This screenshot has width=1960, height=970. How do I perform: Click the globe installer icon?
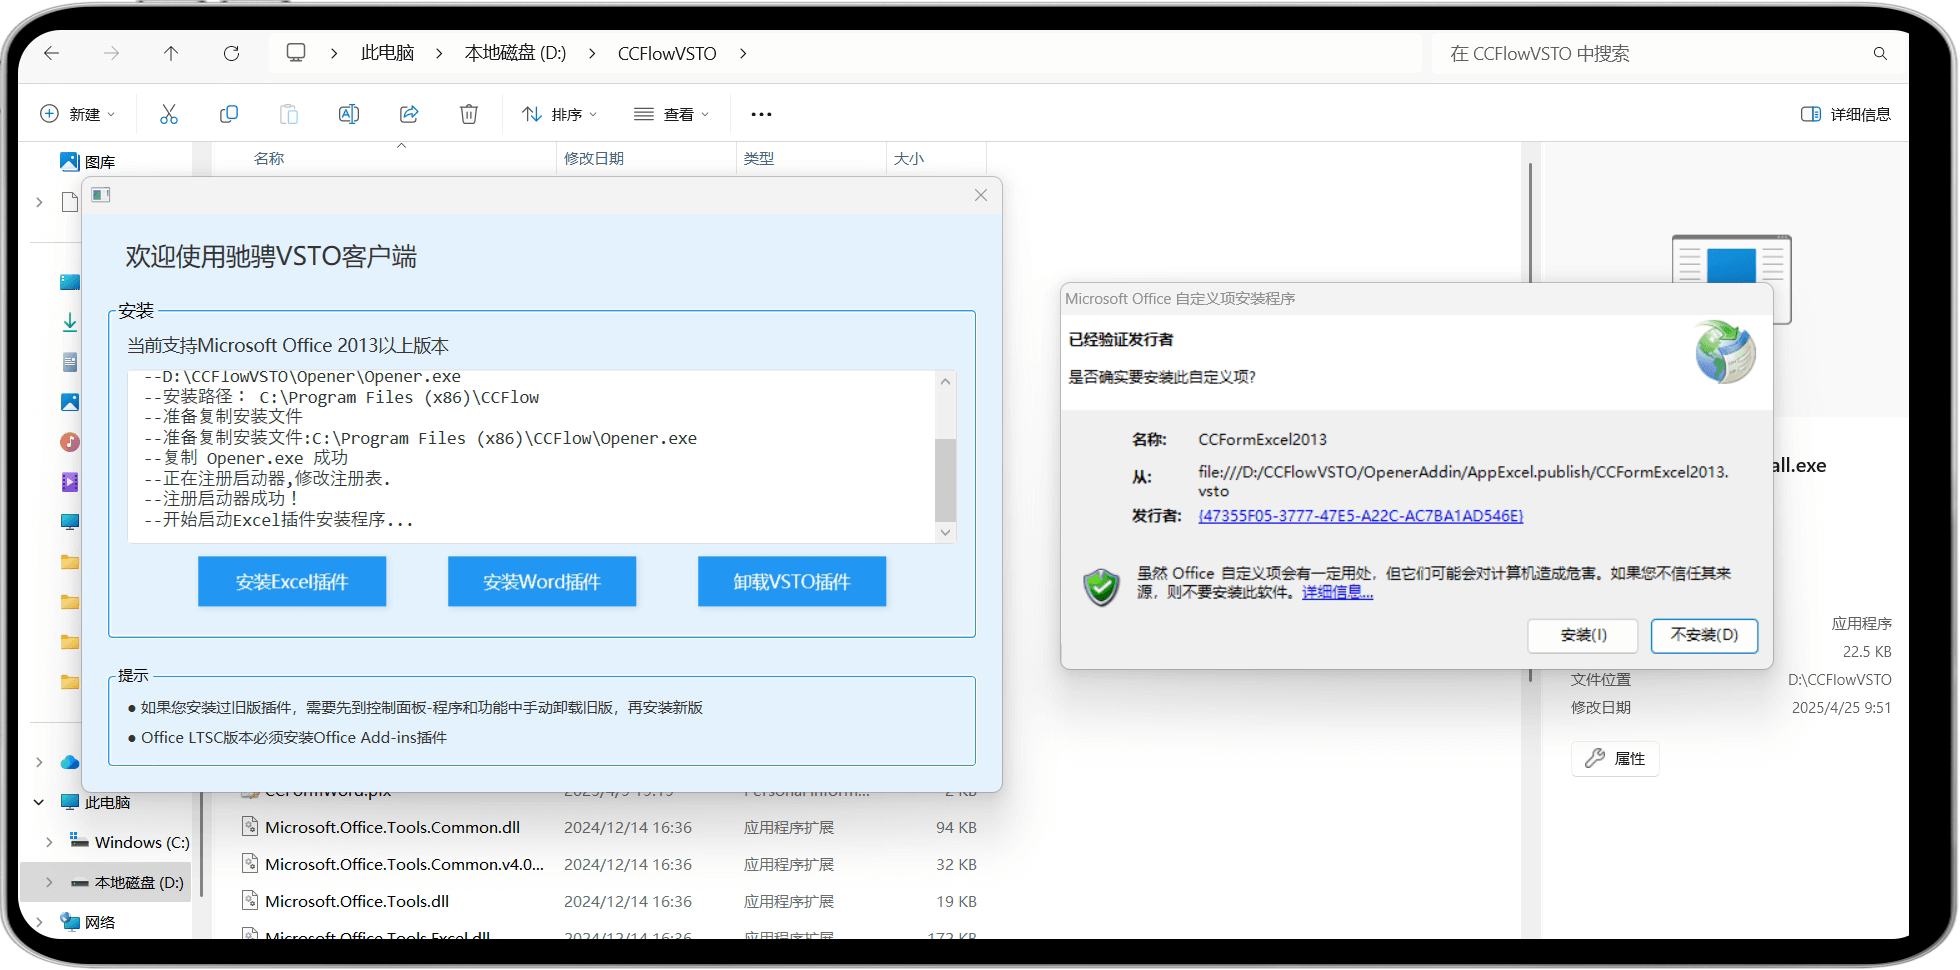tap(1725, 351)
